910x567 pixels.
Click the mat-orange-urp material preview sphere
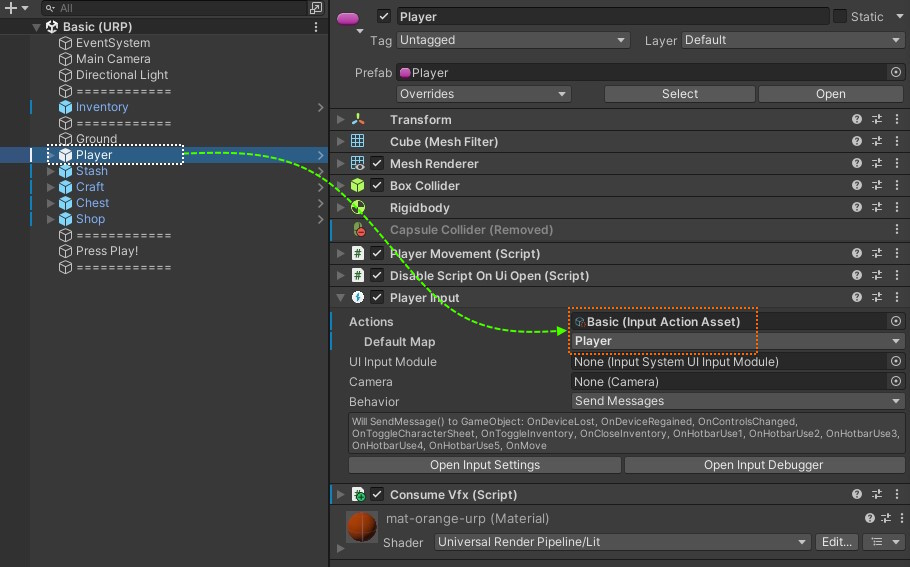click(361, 527)
